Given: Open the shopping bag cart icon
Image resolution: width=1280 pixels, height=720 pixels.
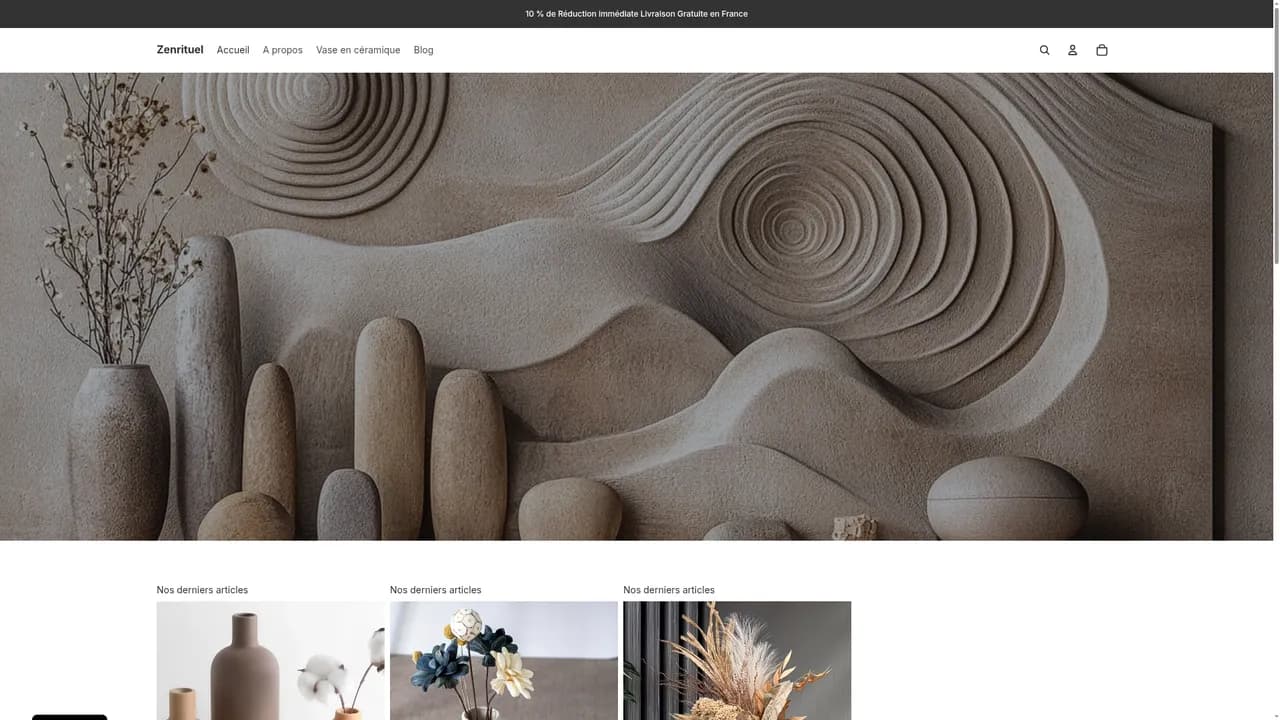Looking at the screenshot, I should tap(1101, 50).
